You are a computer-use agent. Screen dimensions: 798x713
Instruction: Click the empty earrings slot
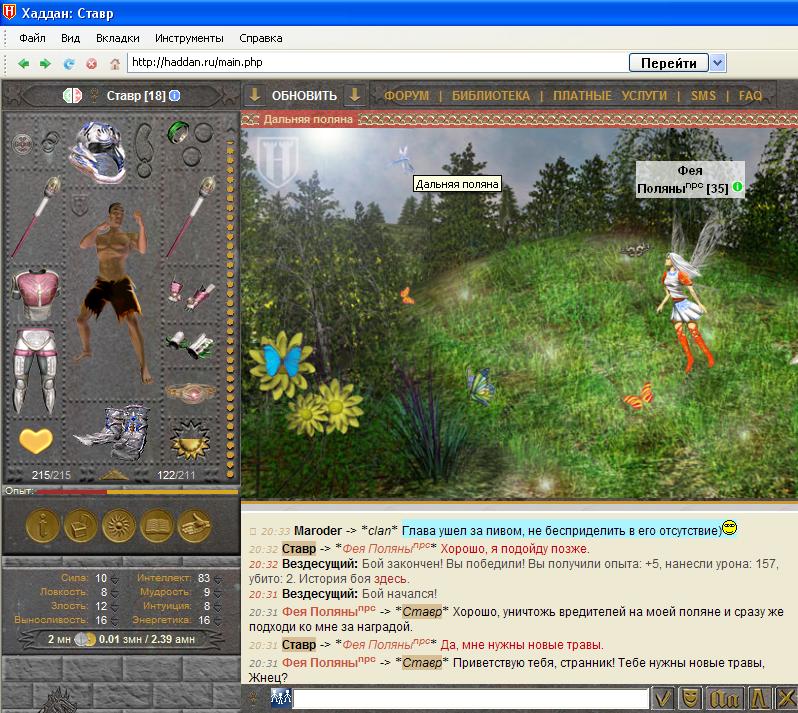pos(50,142)
